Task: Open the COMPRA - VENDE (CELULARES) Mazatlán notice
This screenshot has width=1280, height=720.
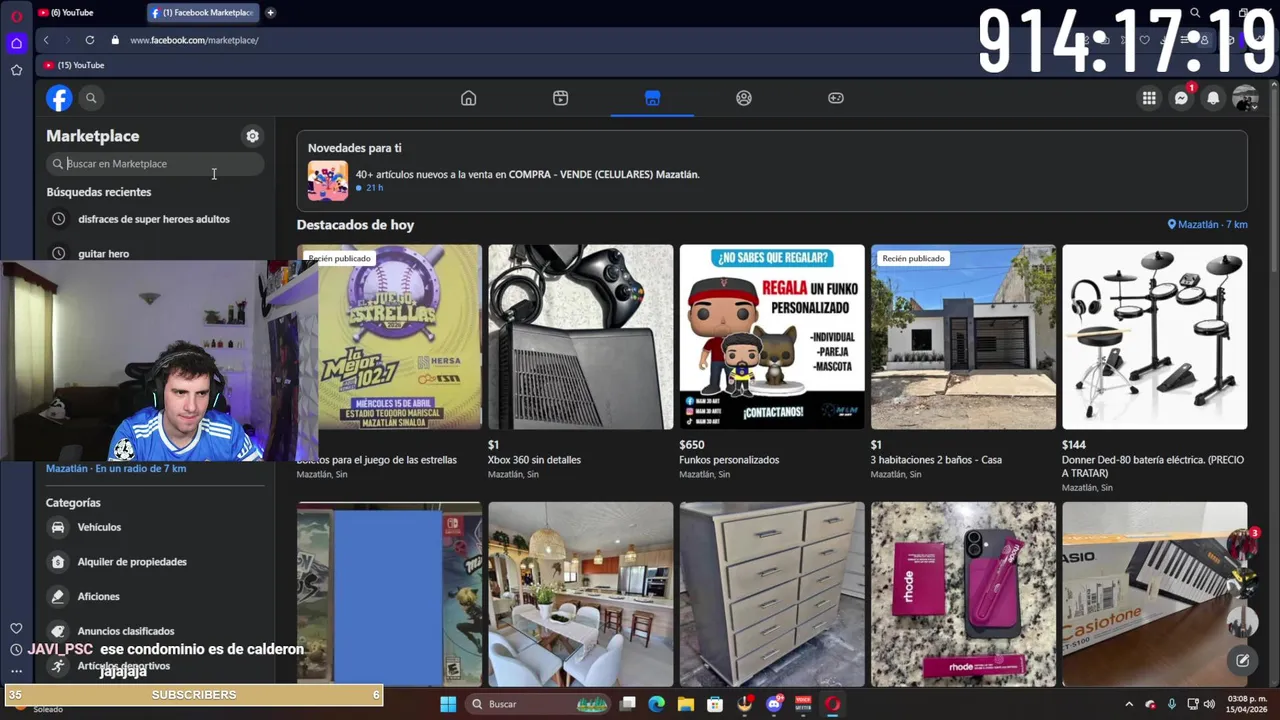Action: 527,174
